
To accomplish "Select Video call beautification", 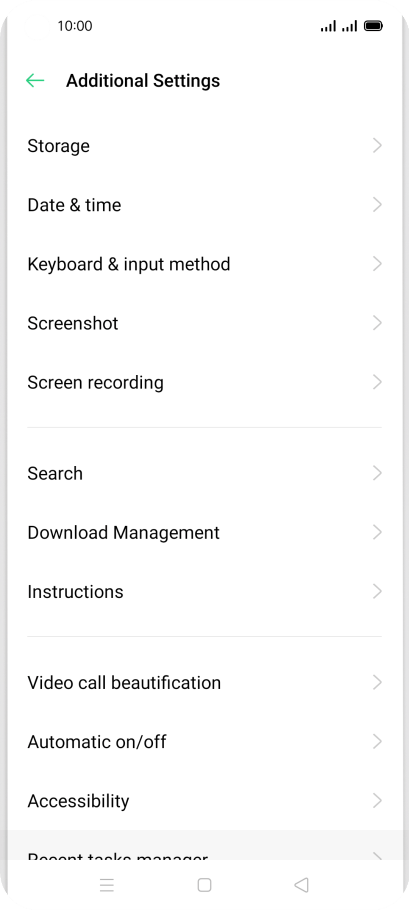I will point(204,682).
